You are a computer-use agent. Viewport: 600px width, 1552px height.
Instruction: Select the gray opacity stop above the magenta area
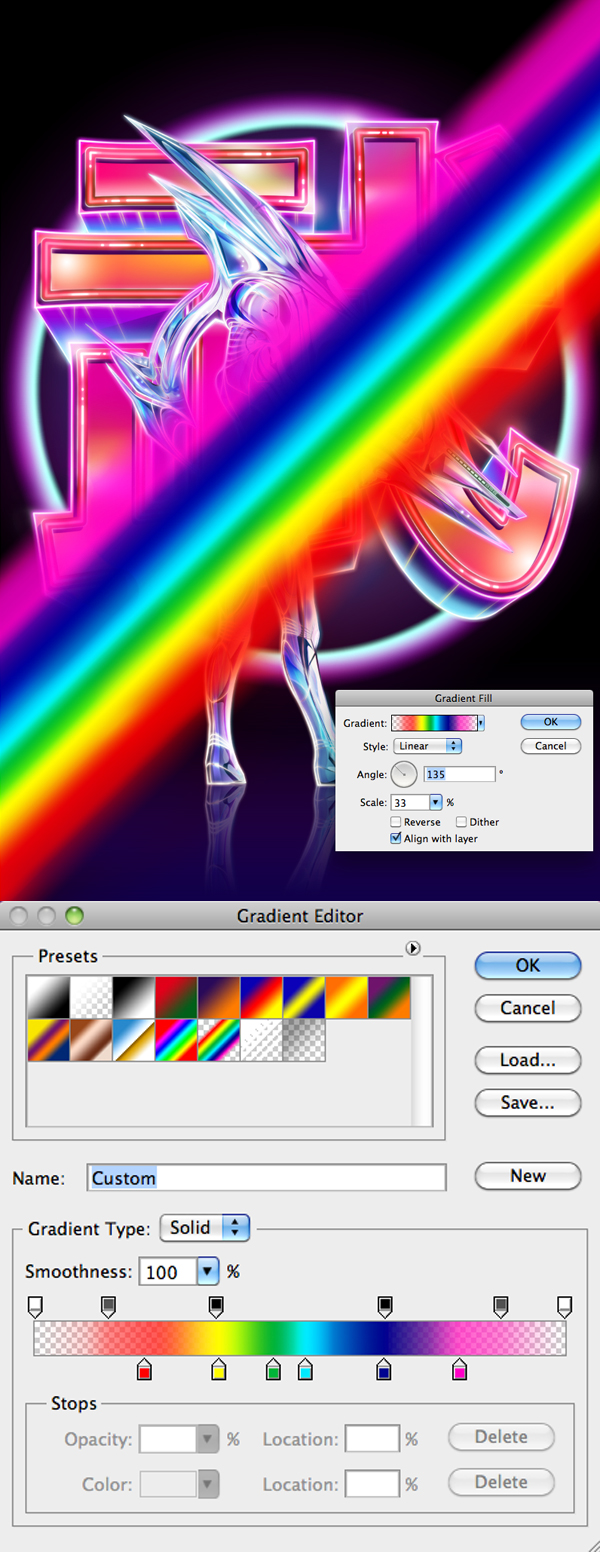click(x=501, y=1306)
